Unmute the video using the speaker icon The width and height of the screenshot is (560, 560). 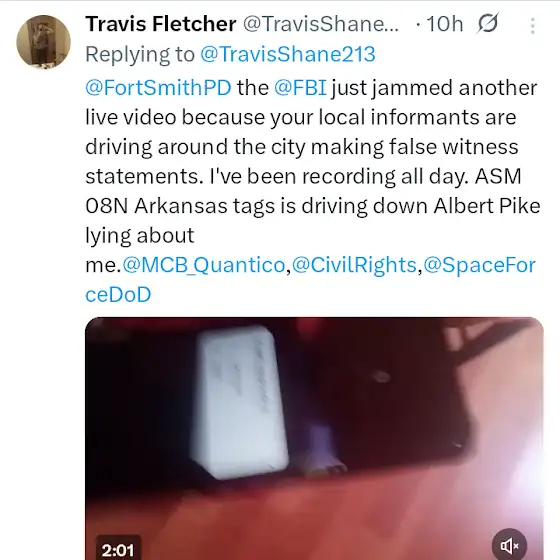pos(509,545)
